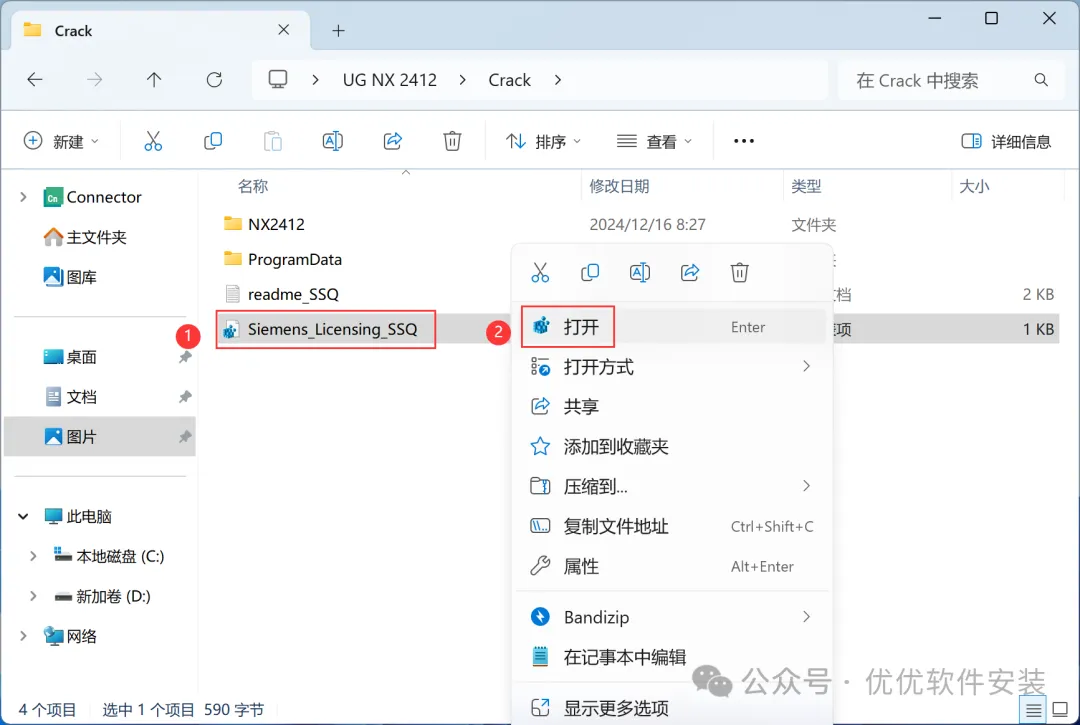Open 图库 in the sidebar

70,277
